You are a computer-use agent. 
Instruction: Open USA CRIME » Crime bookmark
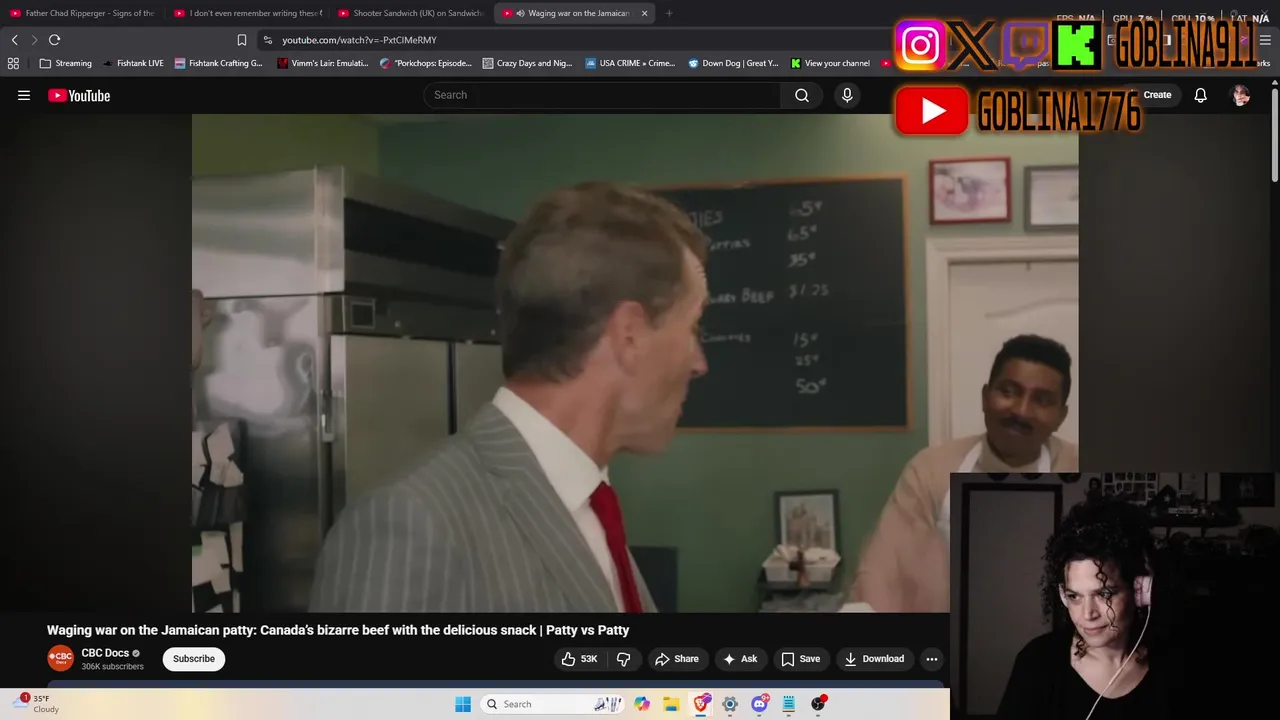(630, 63)
